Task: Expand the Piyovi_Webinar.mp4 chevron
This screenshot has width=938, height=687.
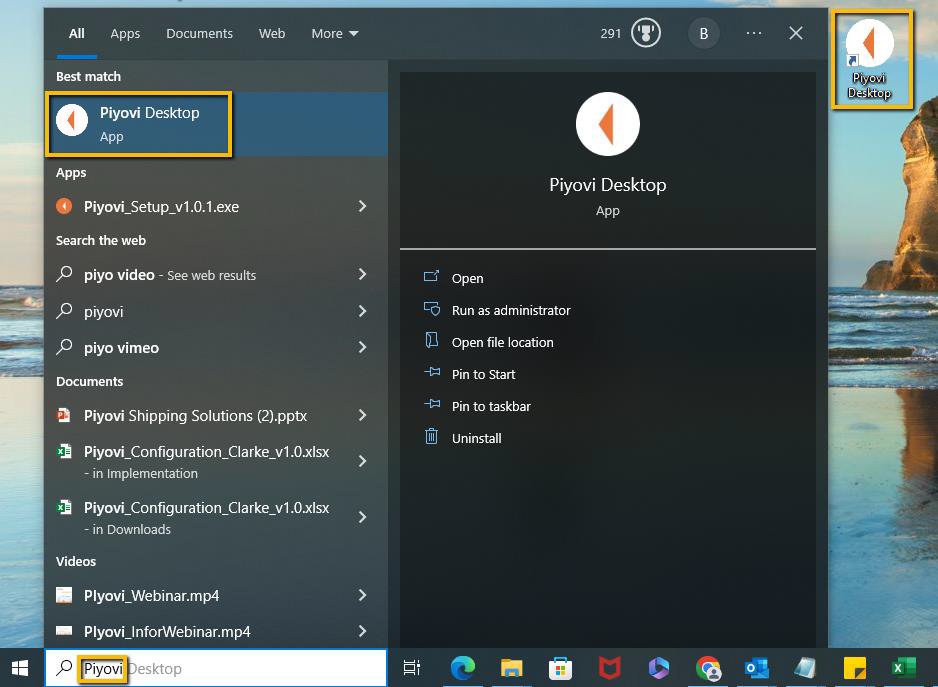Action: [362, 595]
